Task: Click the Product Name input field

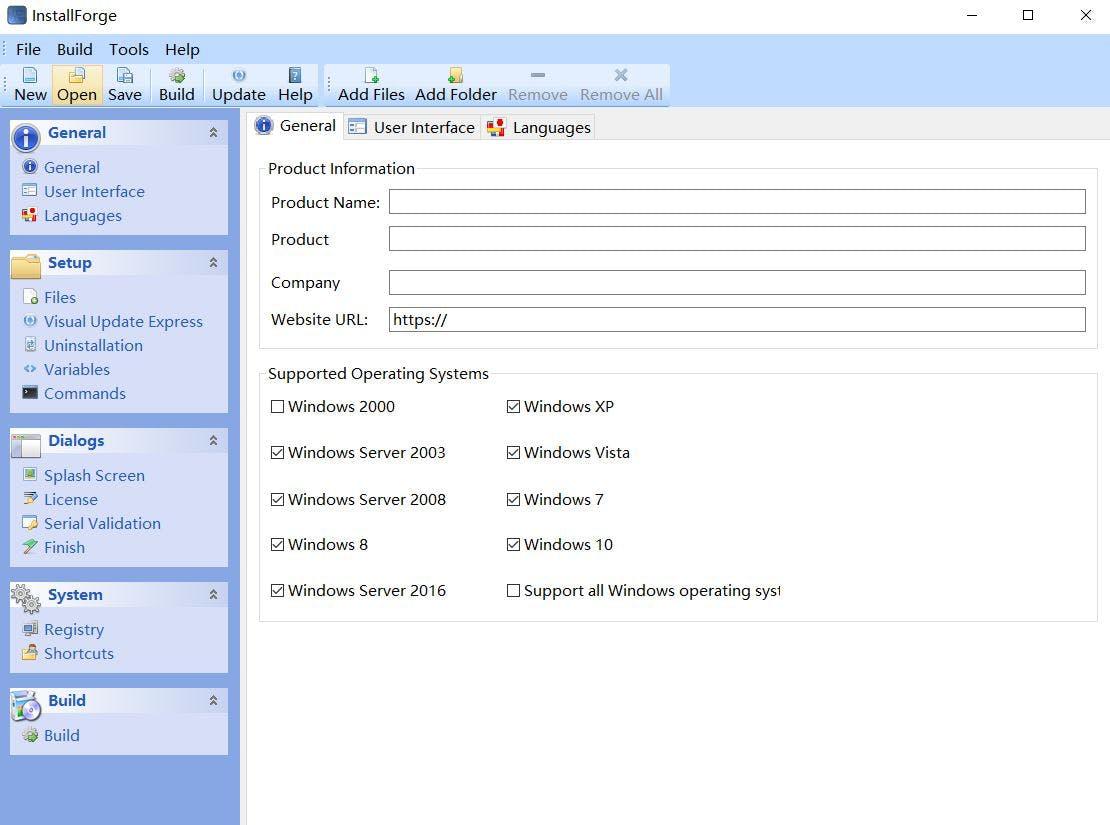Action: pos(737,201)
